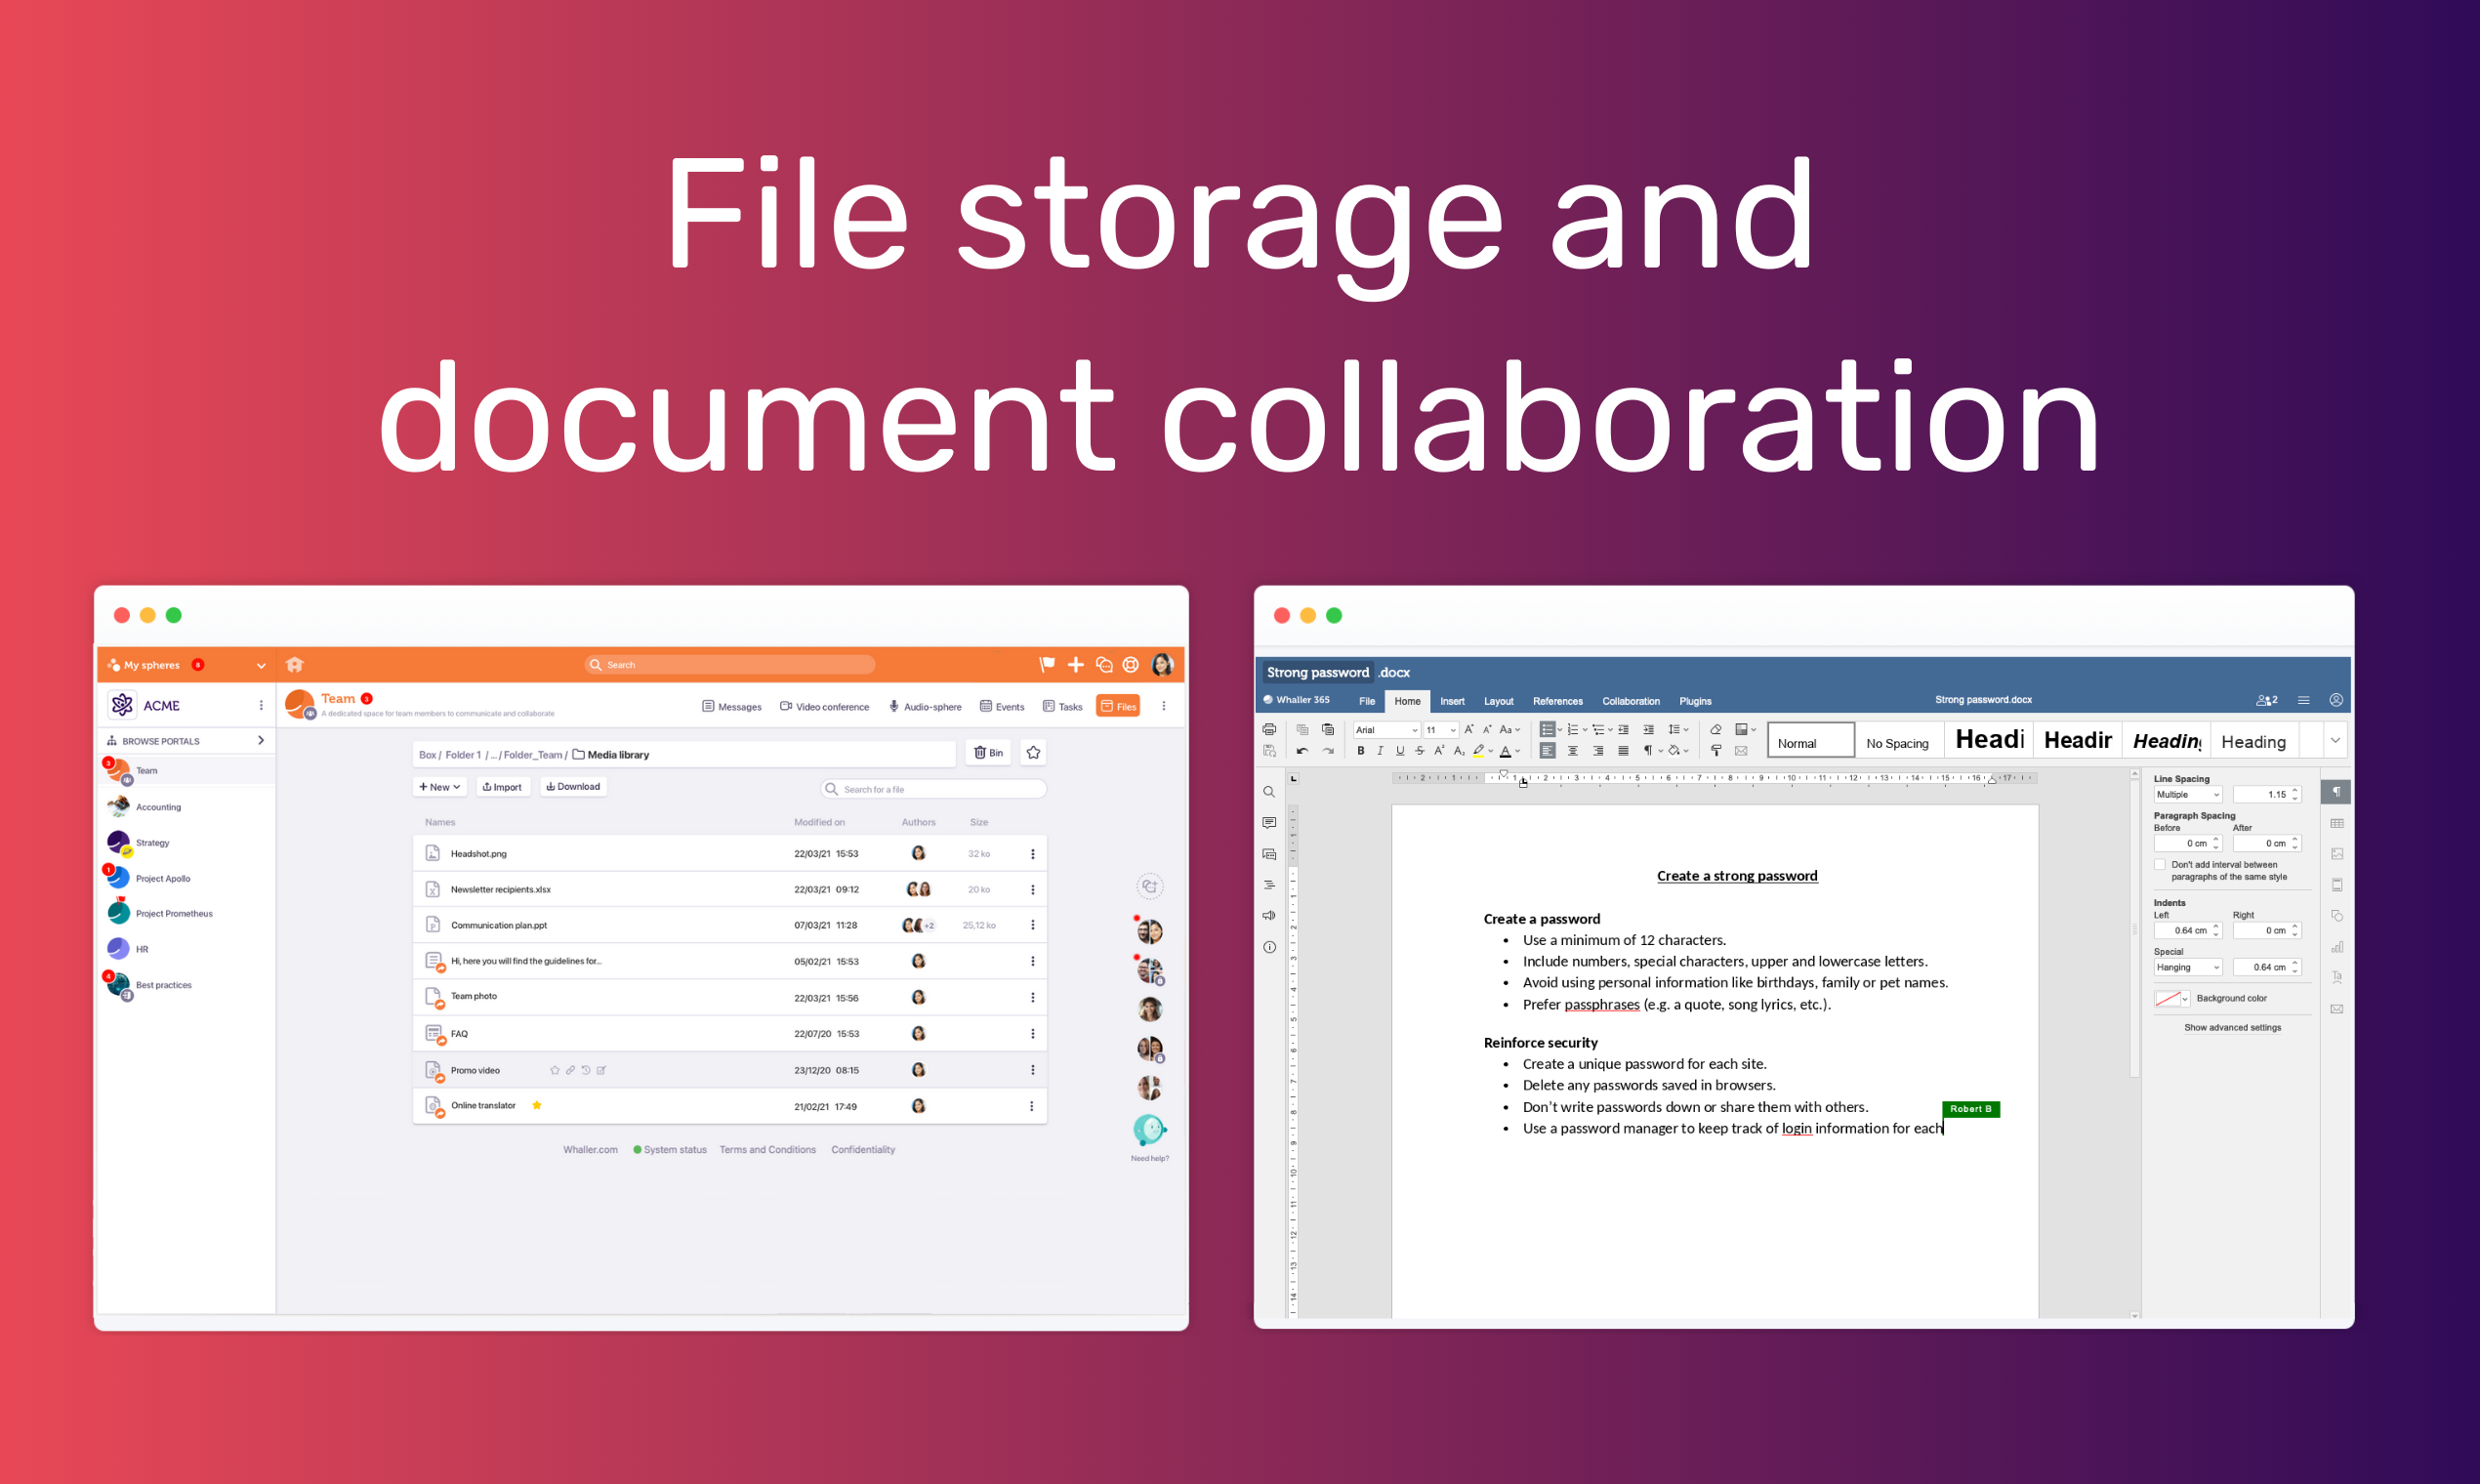Toggle the yellow star on Online translator

click(x=537, y=1105)
